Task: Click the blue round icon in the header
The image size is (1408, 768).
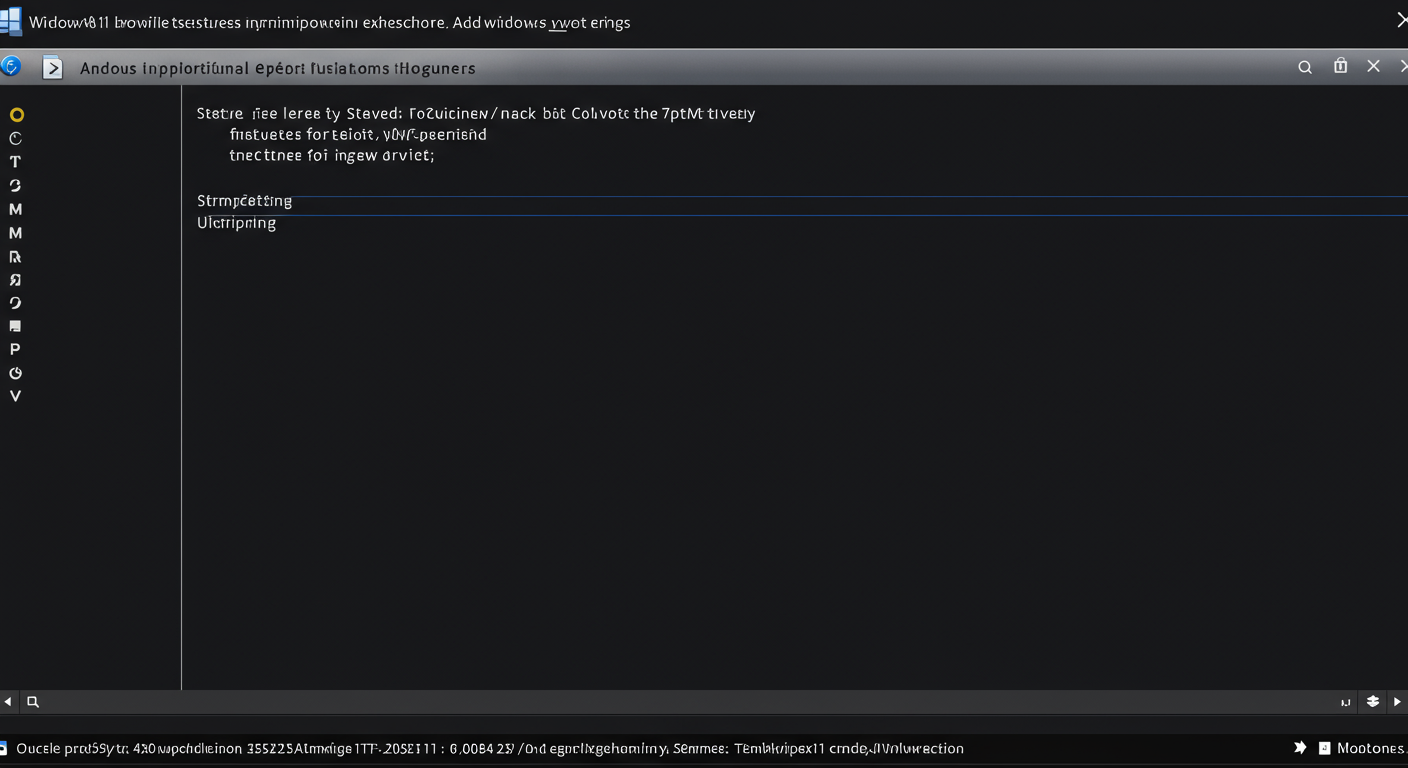Action: 11,67
